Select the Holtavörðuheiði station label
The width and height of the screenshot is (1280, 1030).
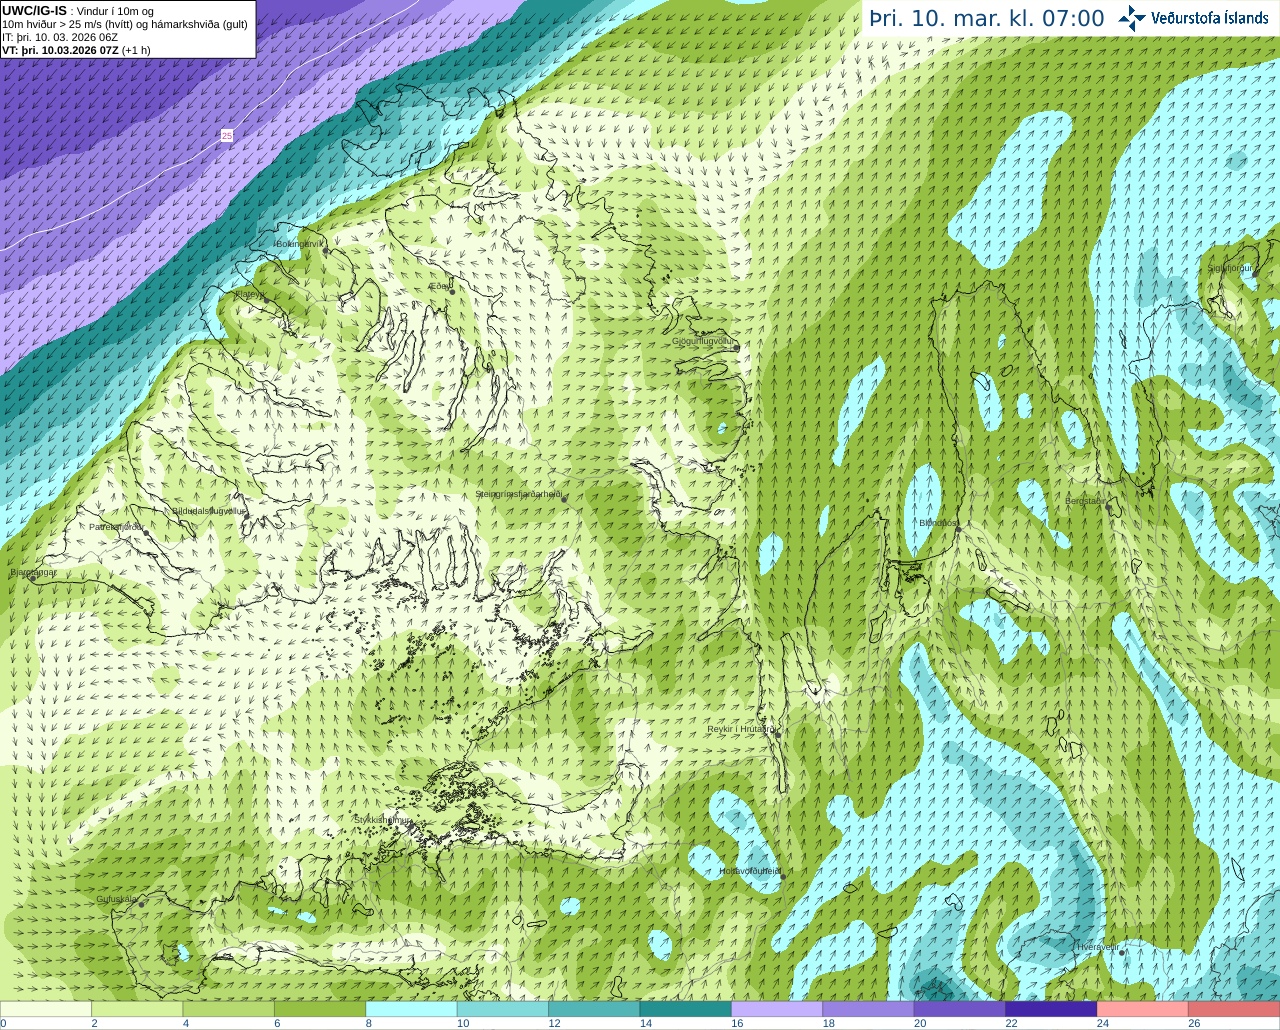pyautogui.click(x=749, y=871)
